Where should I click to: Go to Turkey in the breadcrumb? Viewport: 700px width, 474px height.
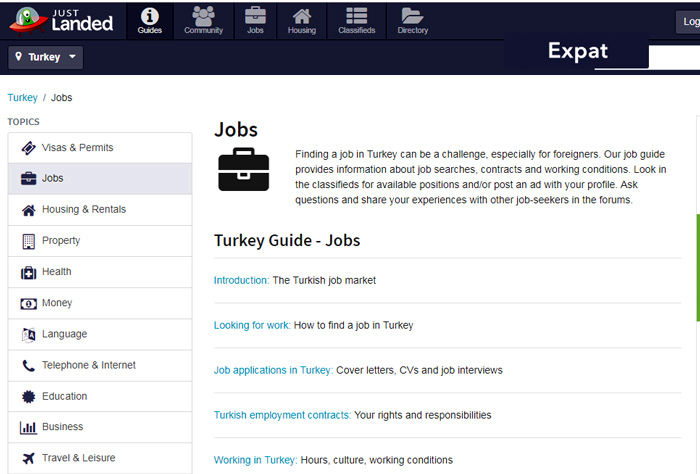pos(22,98)
